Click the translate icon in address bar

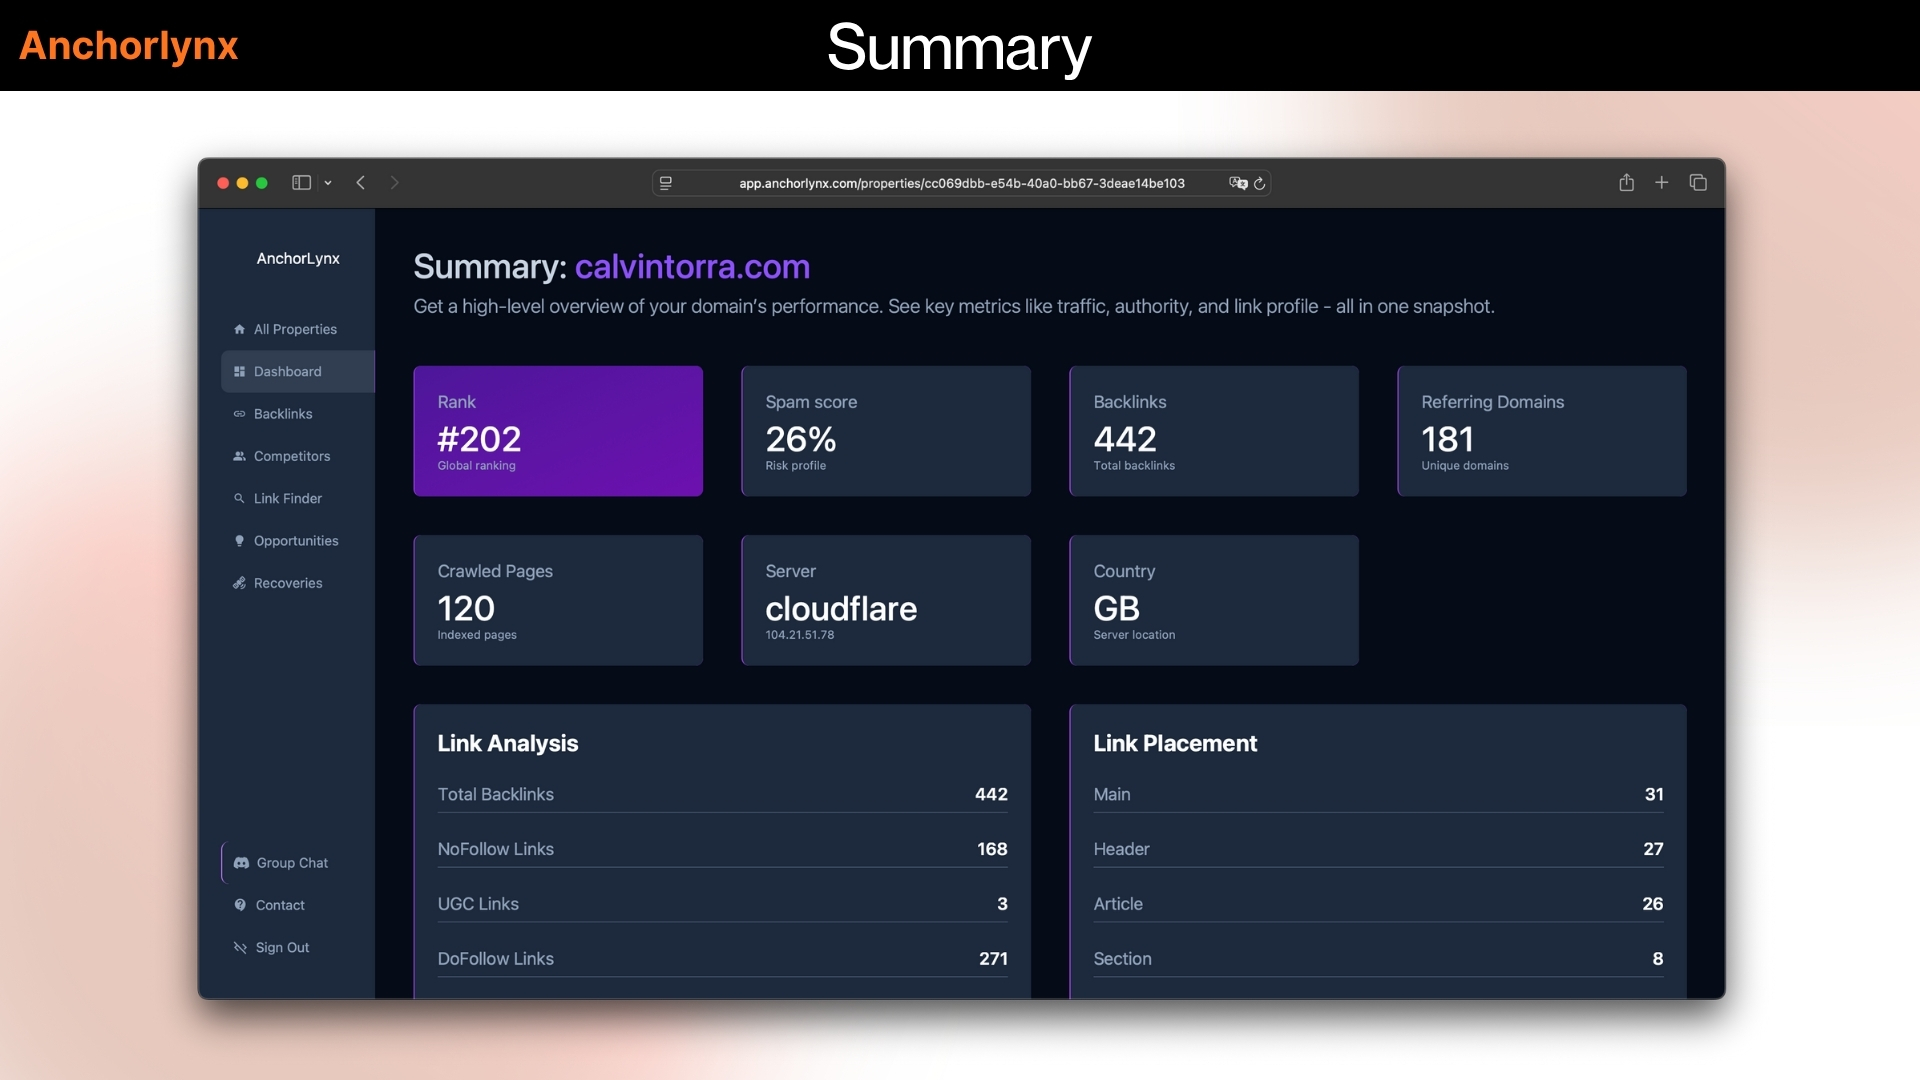click(1238, 184)
